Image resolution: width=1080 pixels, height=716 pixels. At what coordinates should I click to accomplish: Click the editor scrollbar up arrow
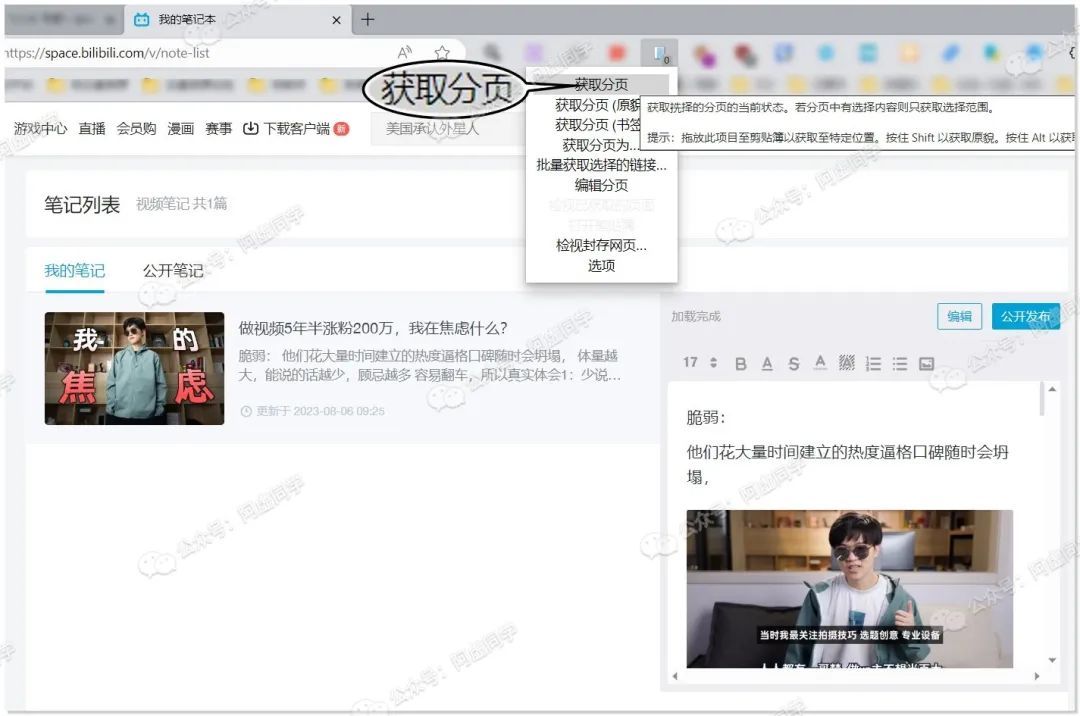[1052, 389]
